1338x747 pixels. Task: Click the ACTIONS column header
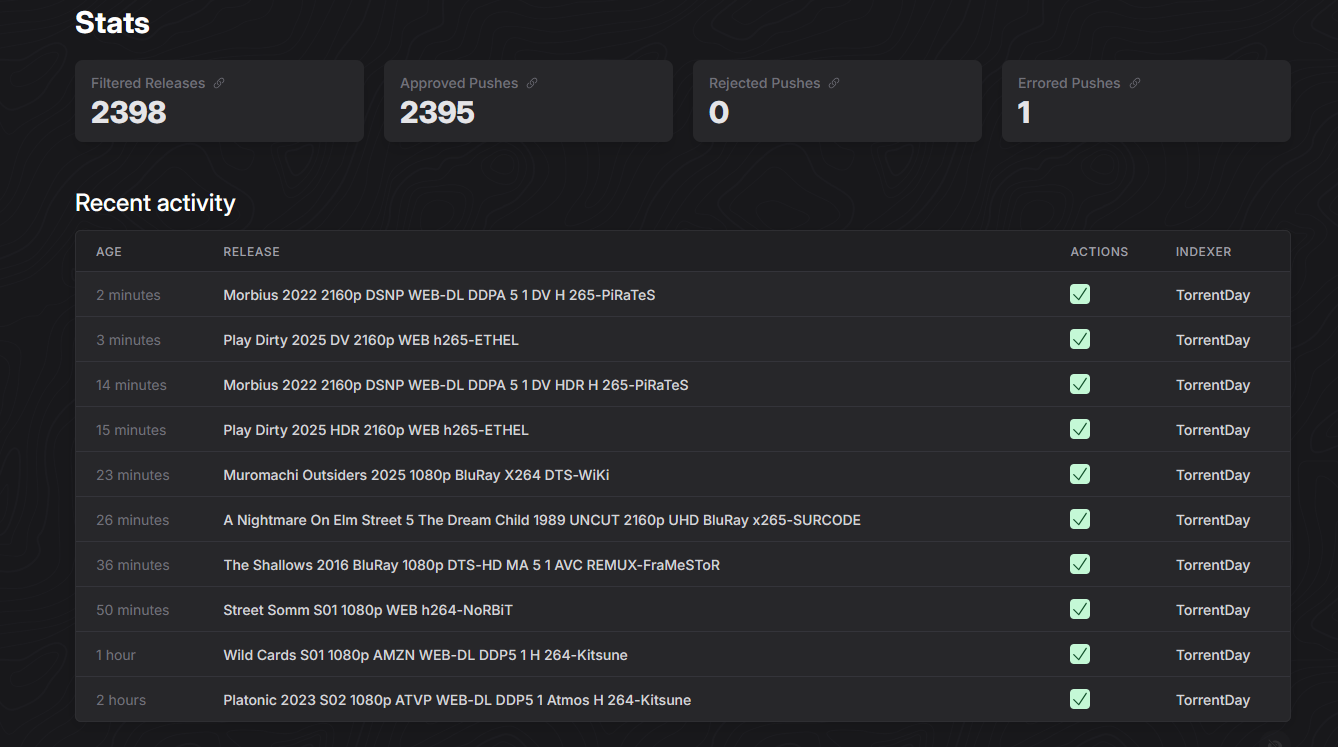point(1099,252)
